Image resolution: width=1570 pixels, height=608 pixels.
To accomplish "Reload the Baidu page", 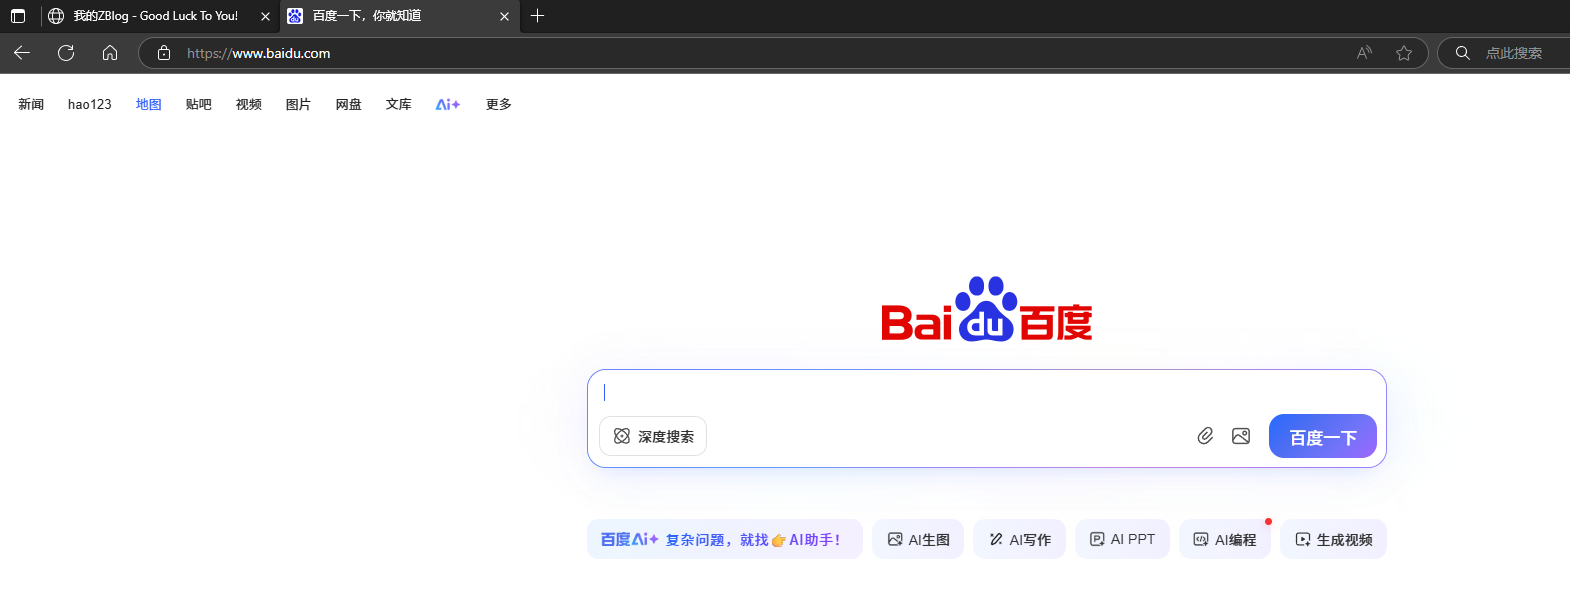I will point(66,53).
